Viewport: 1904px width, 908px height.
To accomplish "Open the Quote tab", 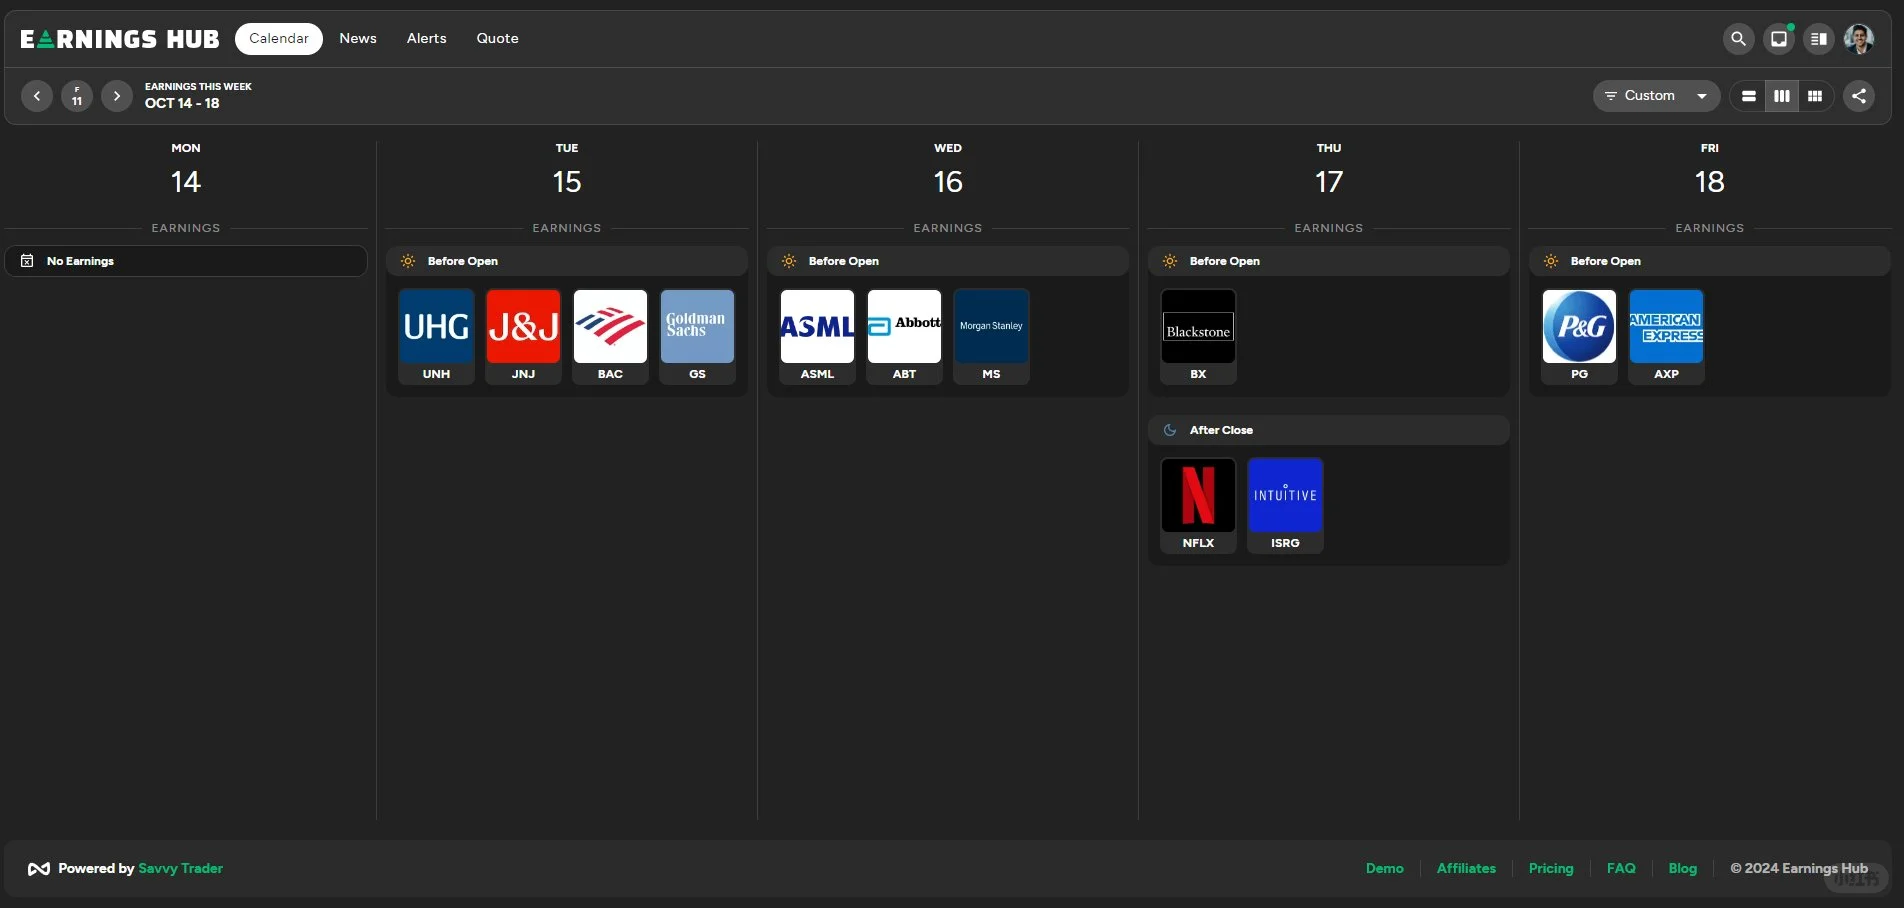I will coord(497,39).
